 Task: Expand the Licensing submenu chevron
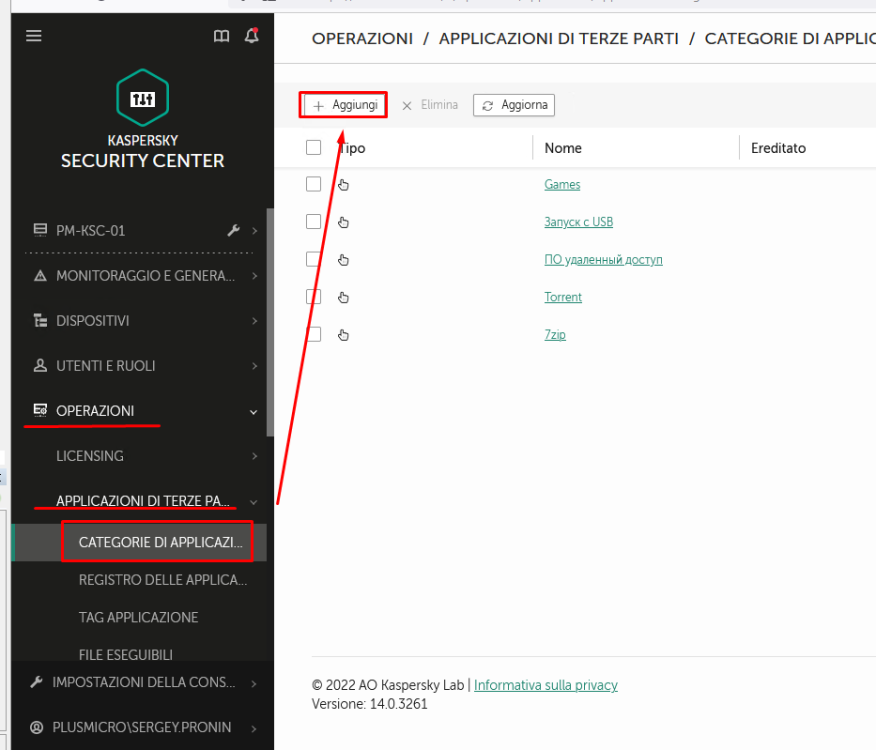coord(255,456)
